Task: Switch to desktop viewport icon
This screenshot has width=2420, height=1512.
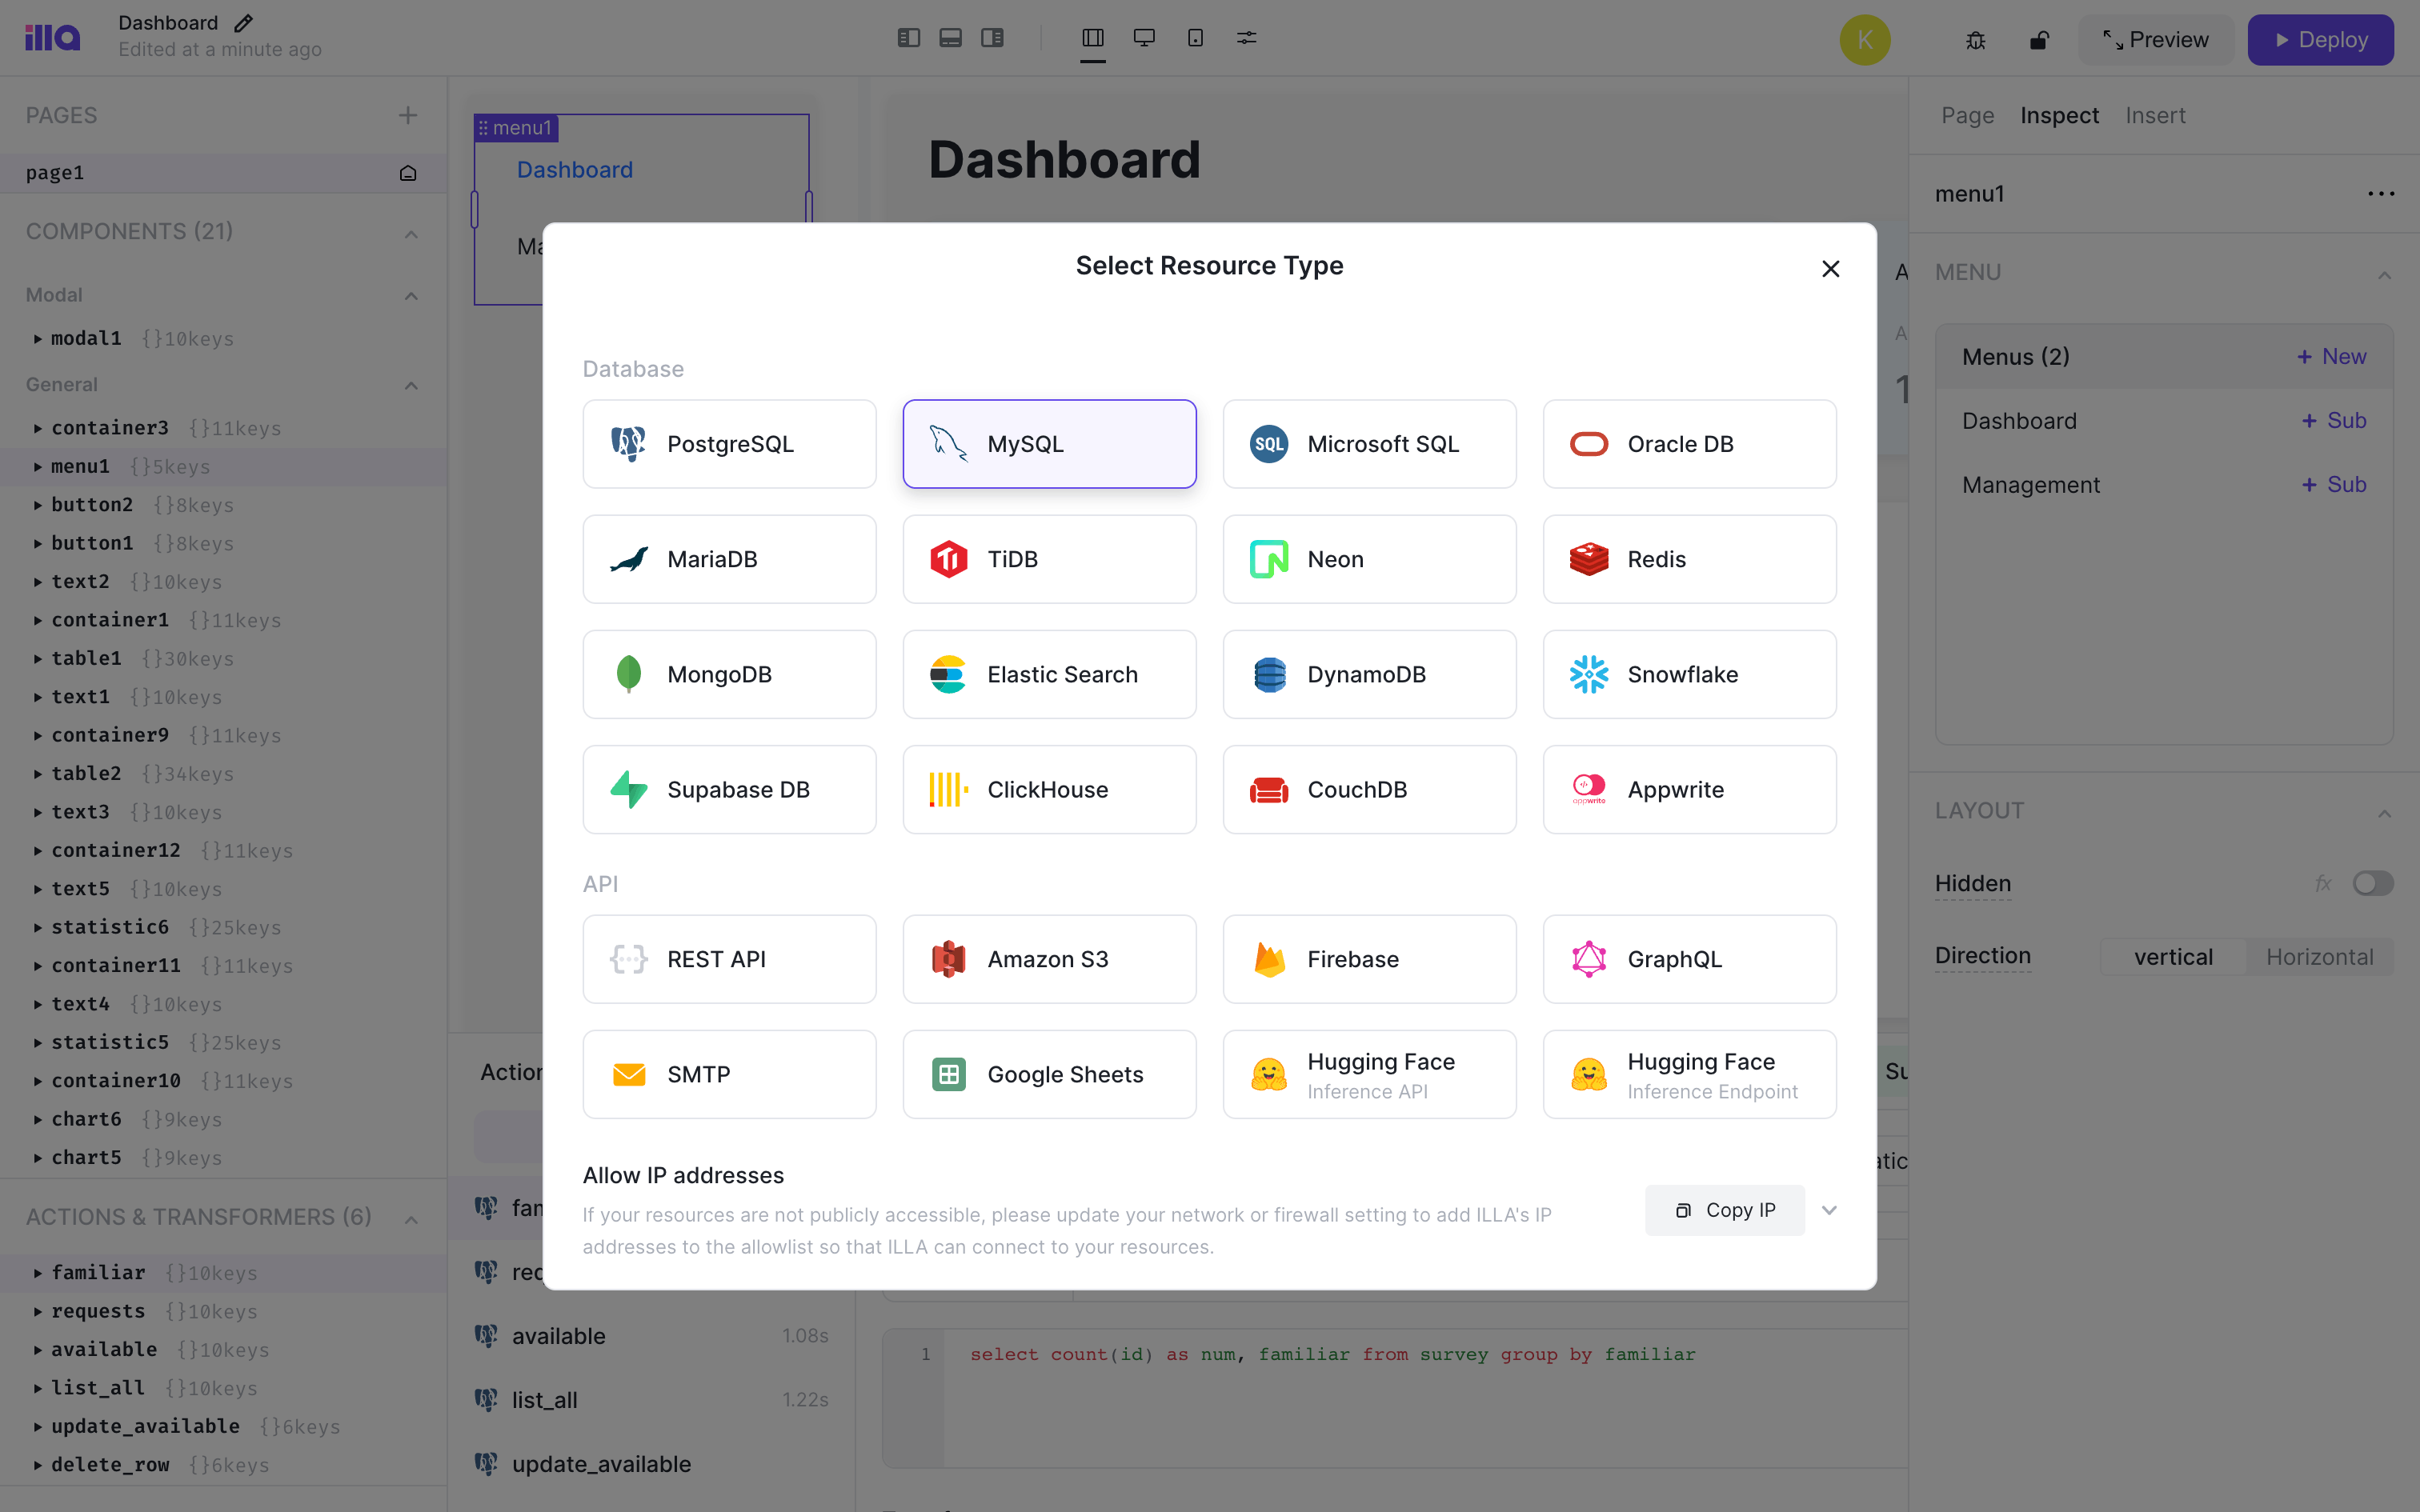Action: 1144,38
